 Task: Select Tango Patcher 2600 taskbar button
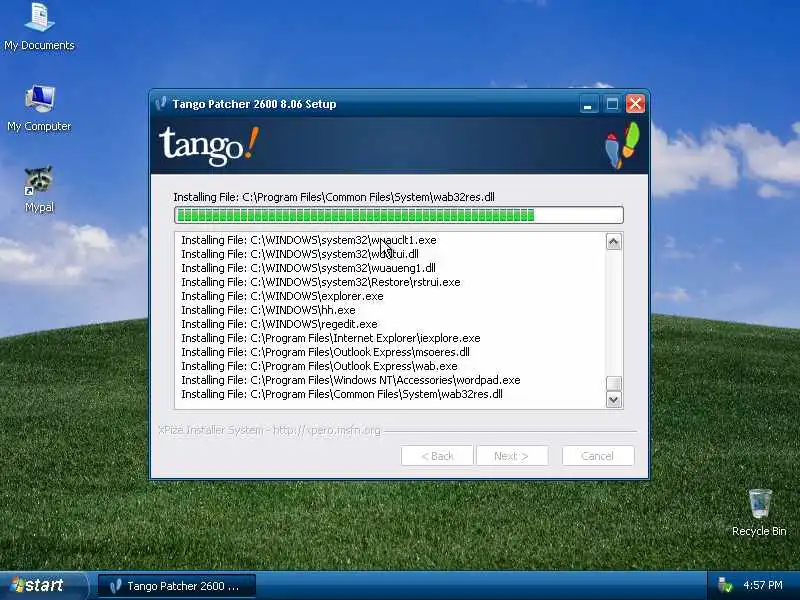[x=177, y=586]
